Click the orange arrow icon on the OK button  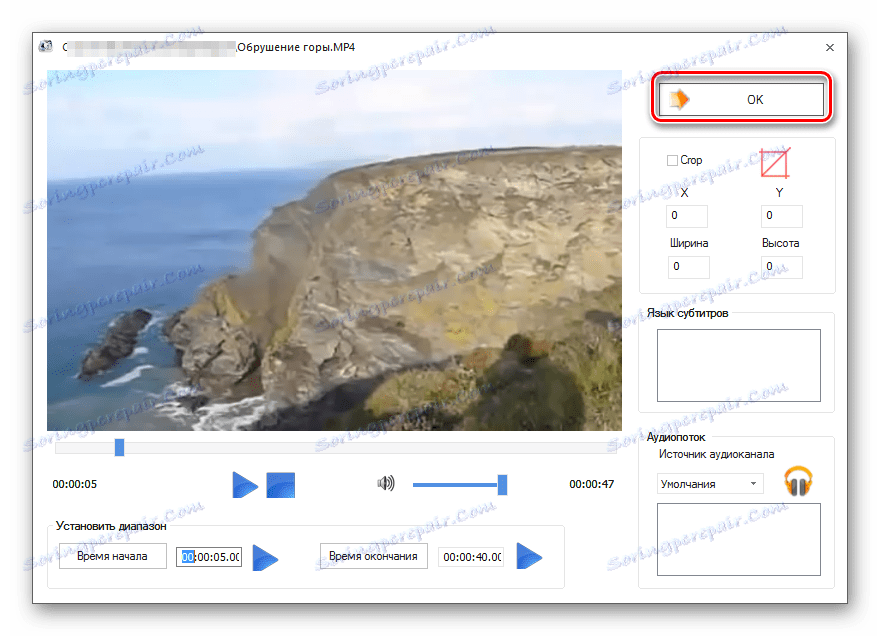click(680, 99)
